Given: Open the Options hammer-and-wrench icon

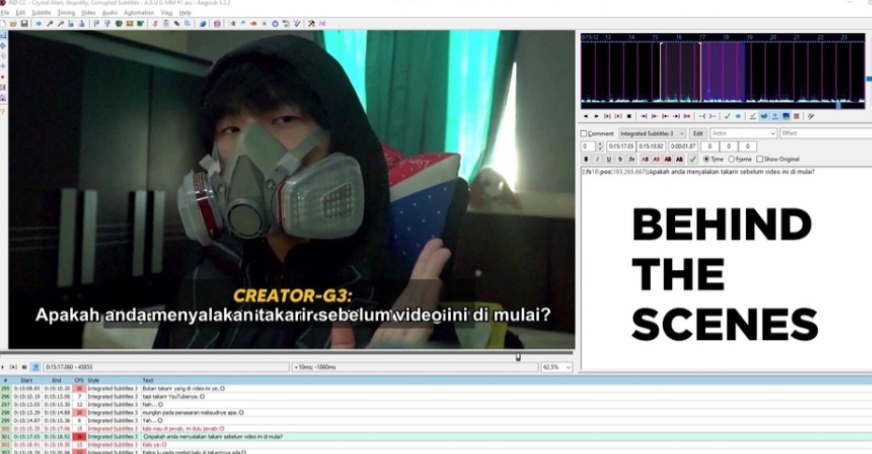Looking at the screenshot, I should pos(311,24).
